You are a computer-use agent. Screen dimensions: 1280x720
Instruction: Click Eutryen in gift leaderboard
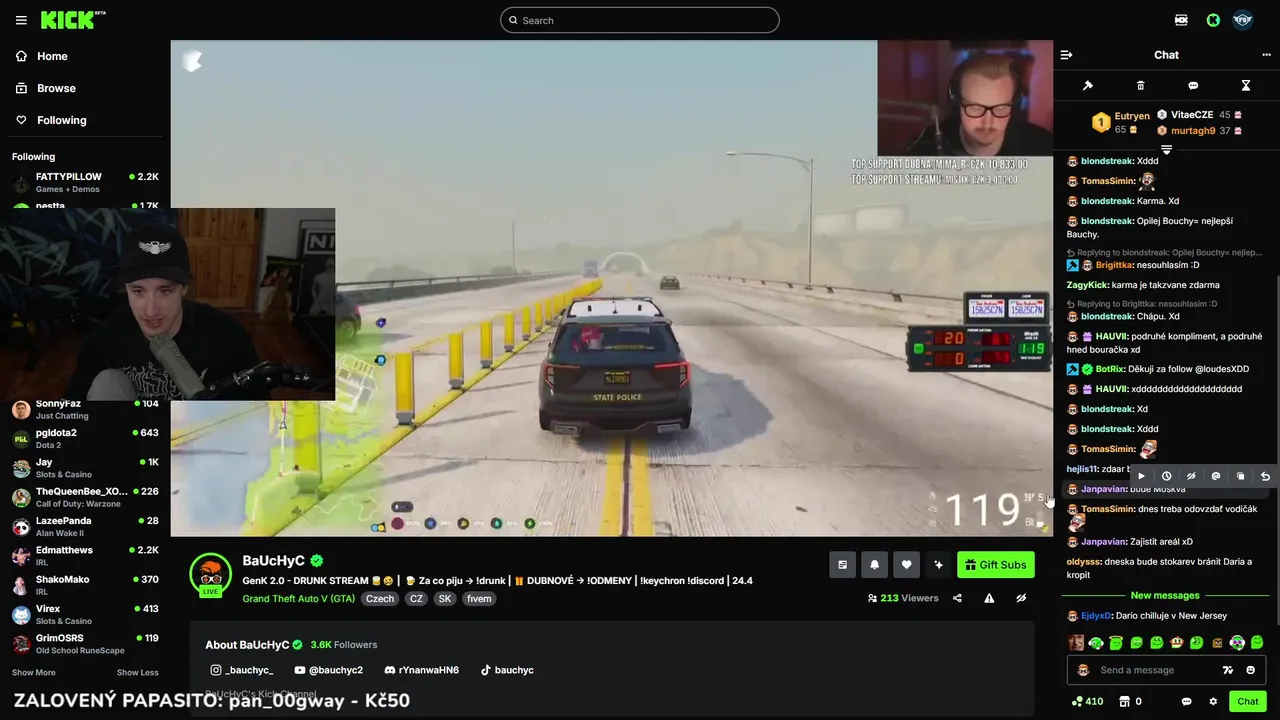[1132, 116]
